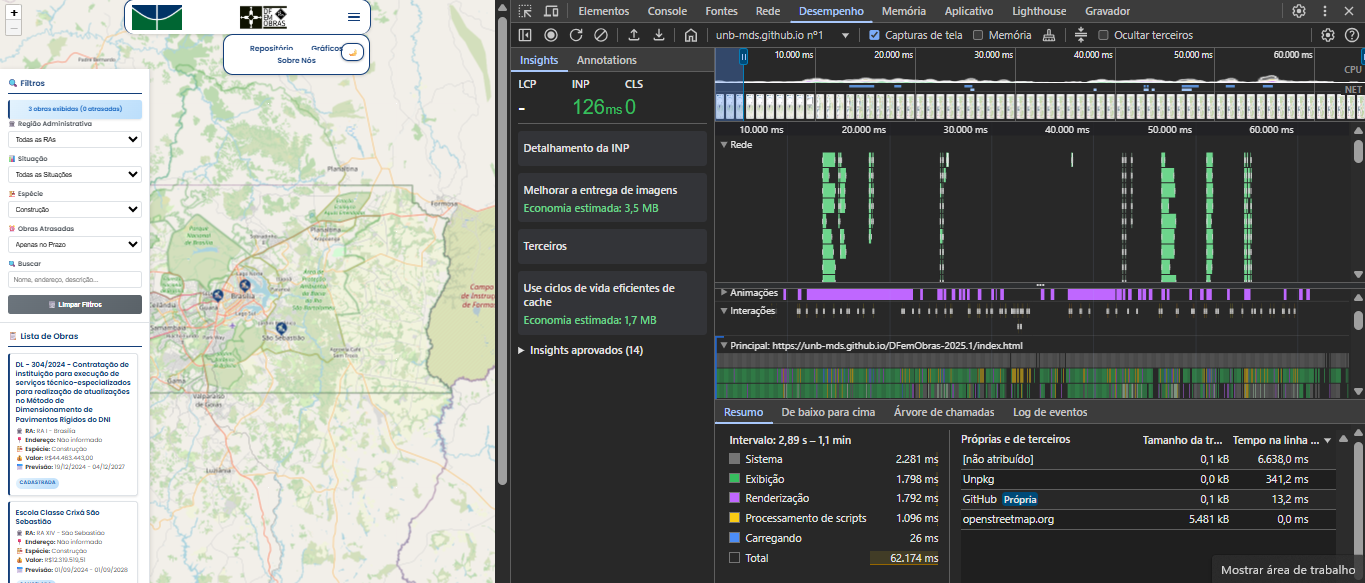
Task: Switch to Árvore de chamadas tab
Action: [x=944, y=412]
